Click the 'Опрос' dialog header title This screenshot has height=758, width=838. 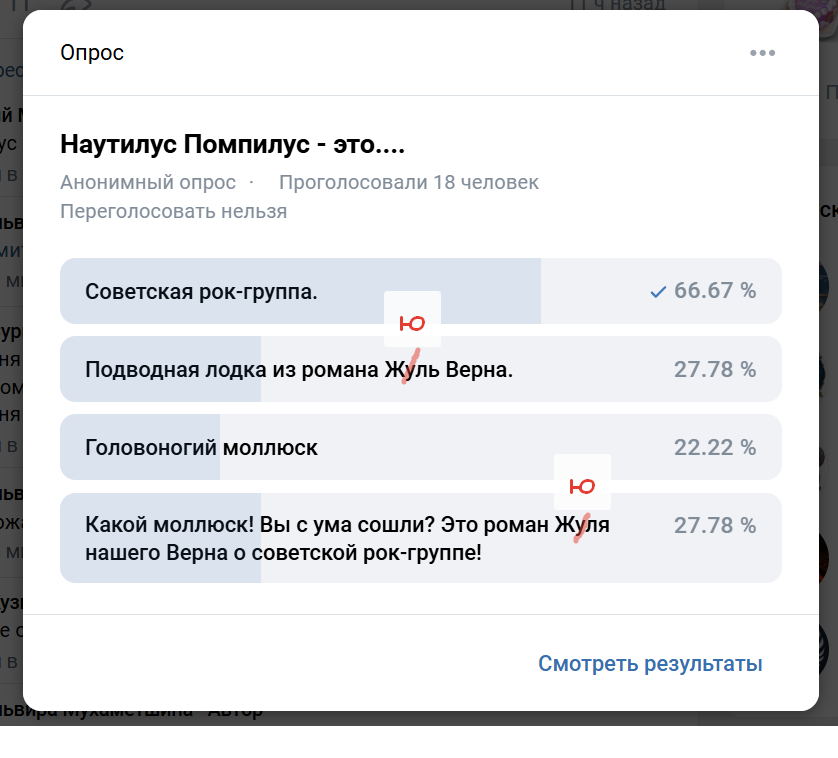(92, 53)
